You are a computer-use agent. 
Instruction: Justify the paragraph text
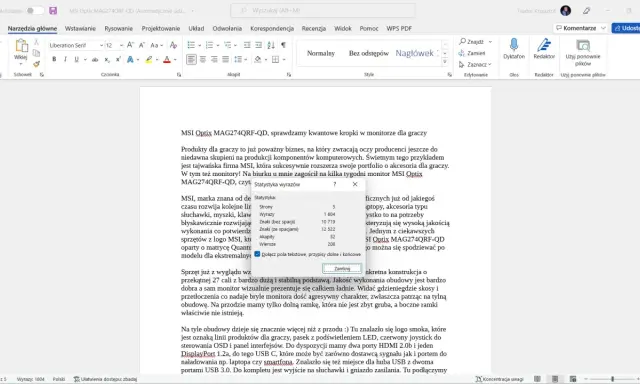point(225,60)
